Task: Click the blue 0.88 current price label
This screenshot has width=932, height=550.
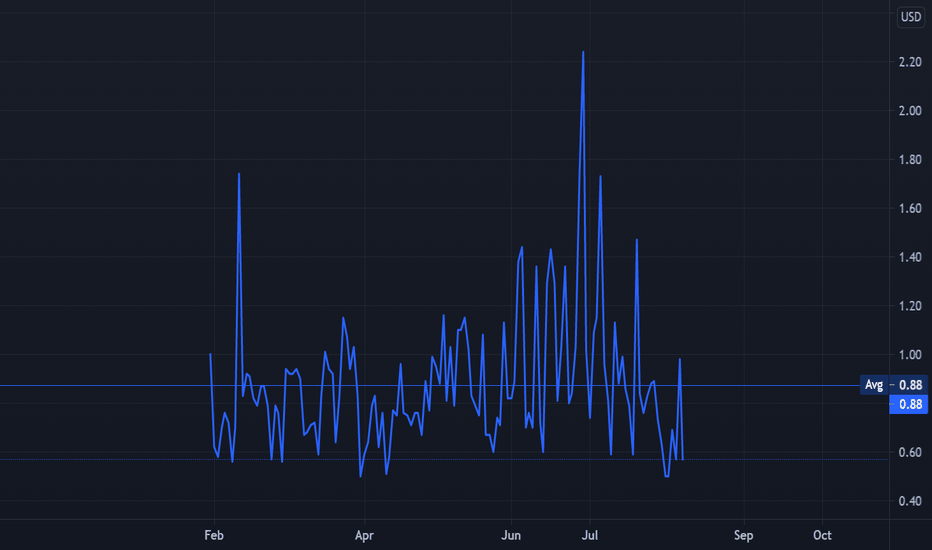Action: pyautogui.click(x=908, y=404)
